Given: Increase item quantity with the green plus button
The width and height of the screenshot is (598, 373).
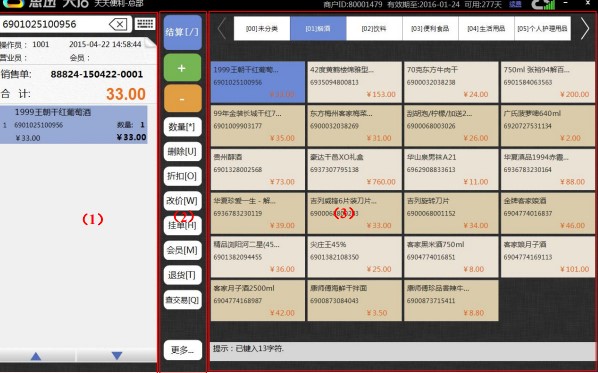Looking at the screenshot, I should (182, 68).
